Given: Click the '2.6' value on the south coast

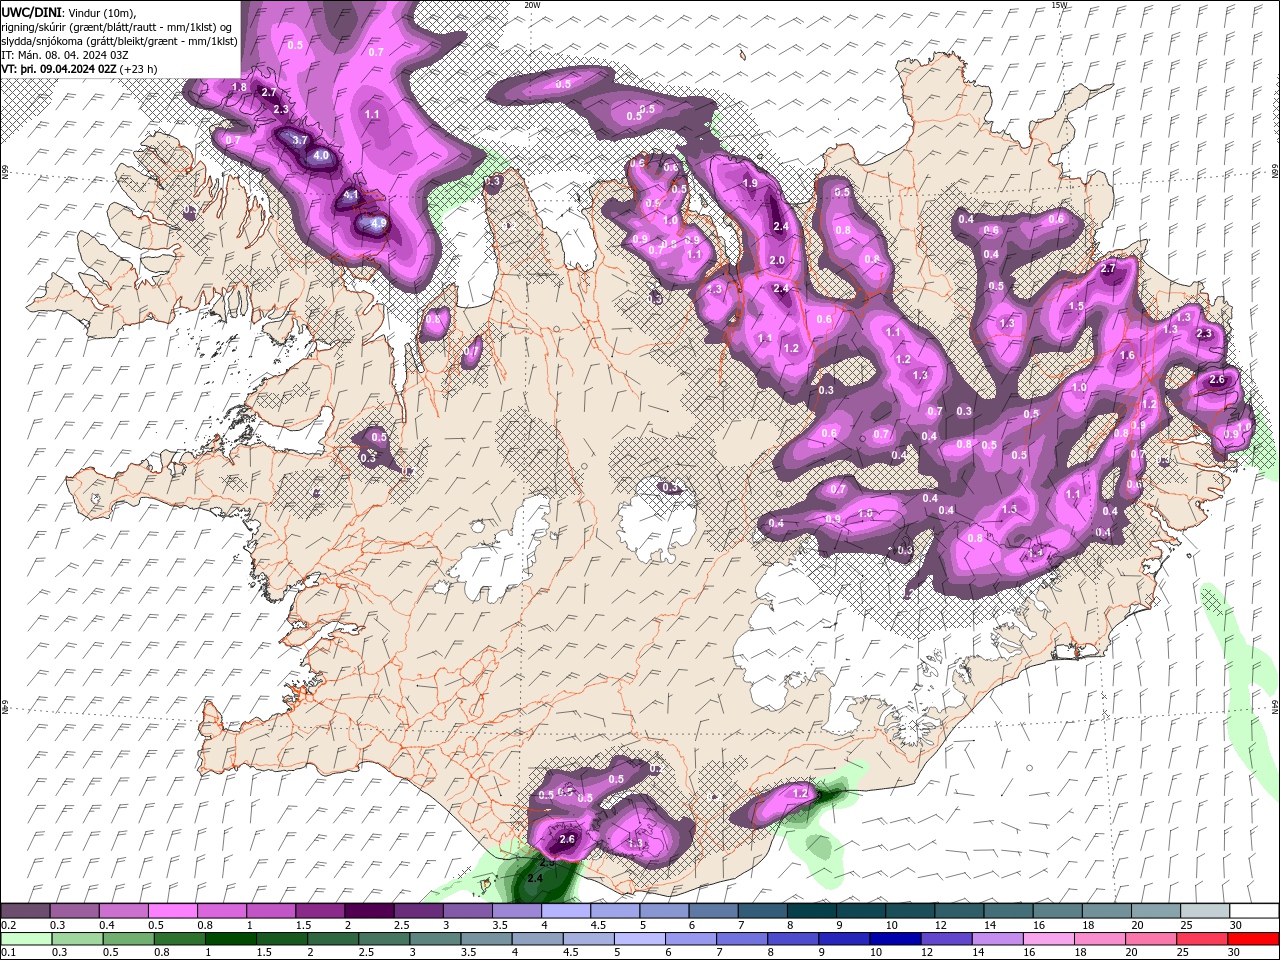Looking at the screenshot, I should coord(567,839).
